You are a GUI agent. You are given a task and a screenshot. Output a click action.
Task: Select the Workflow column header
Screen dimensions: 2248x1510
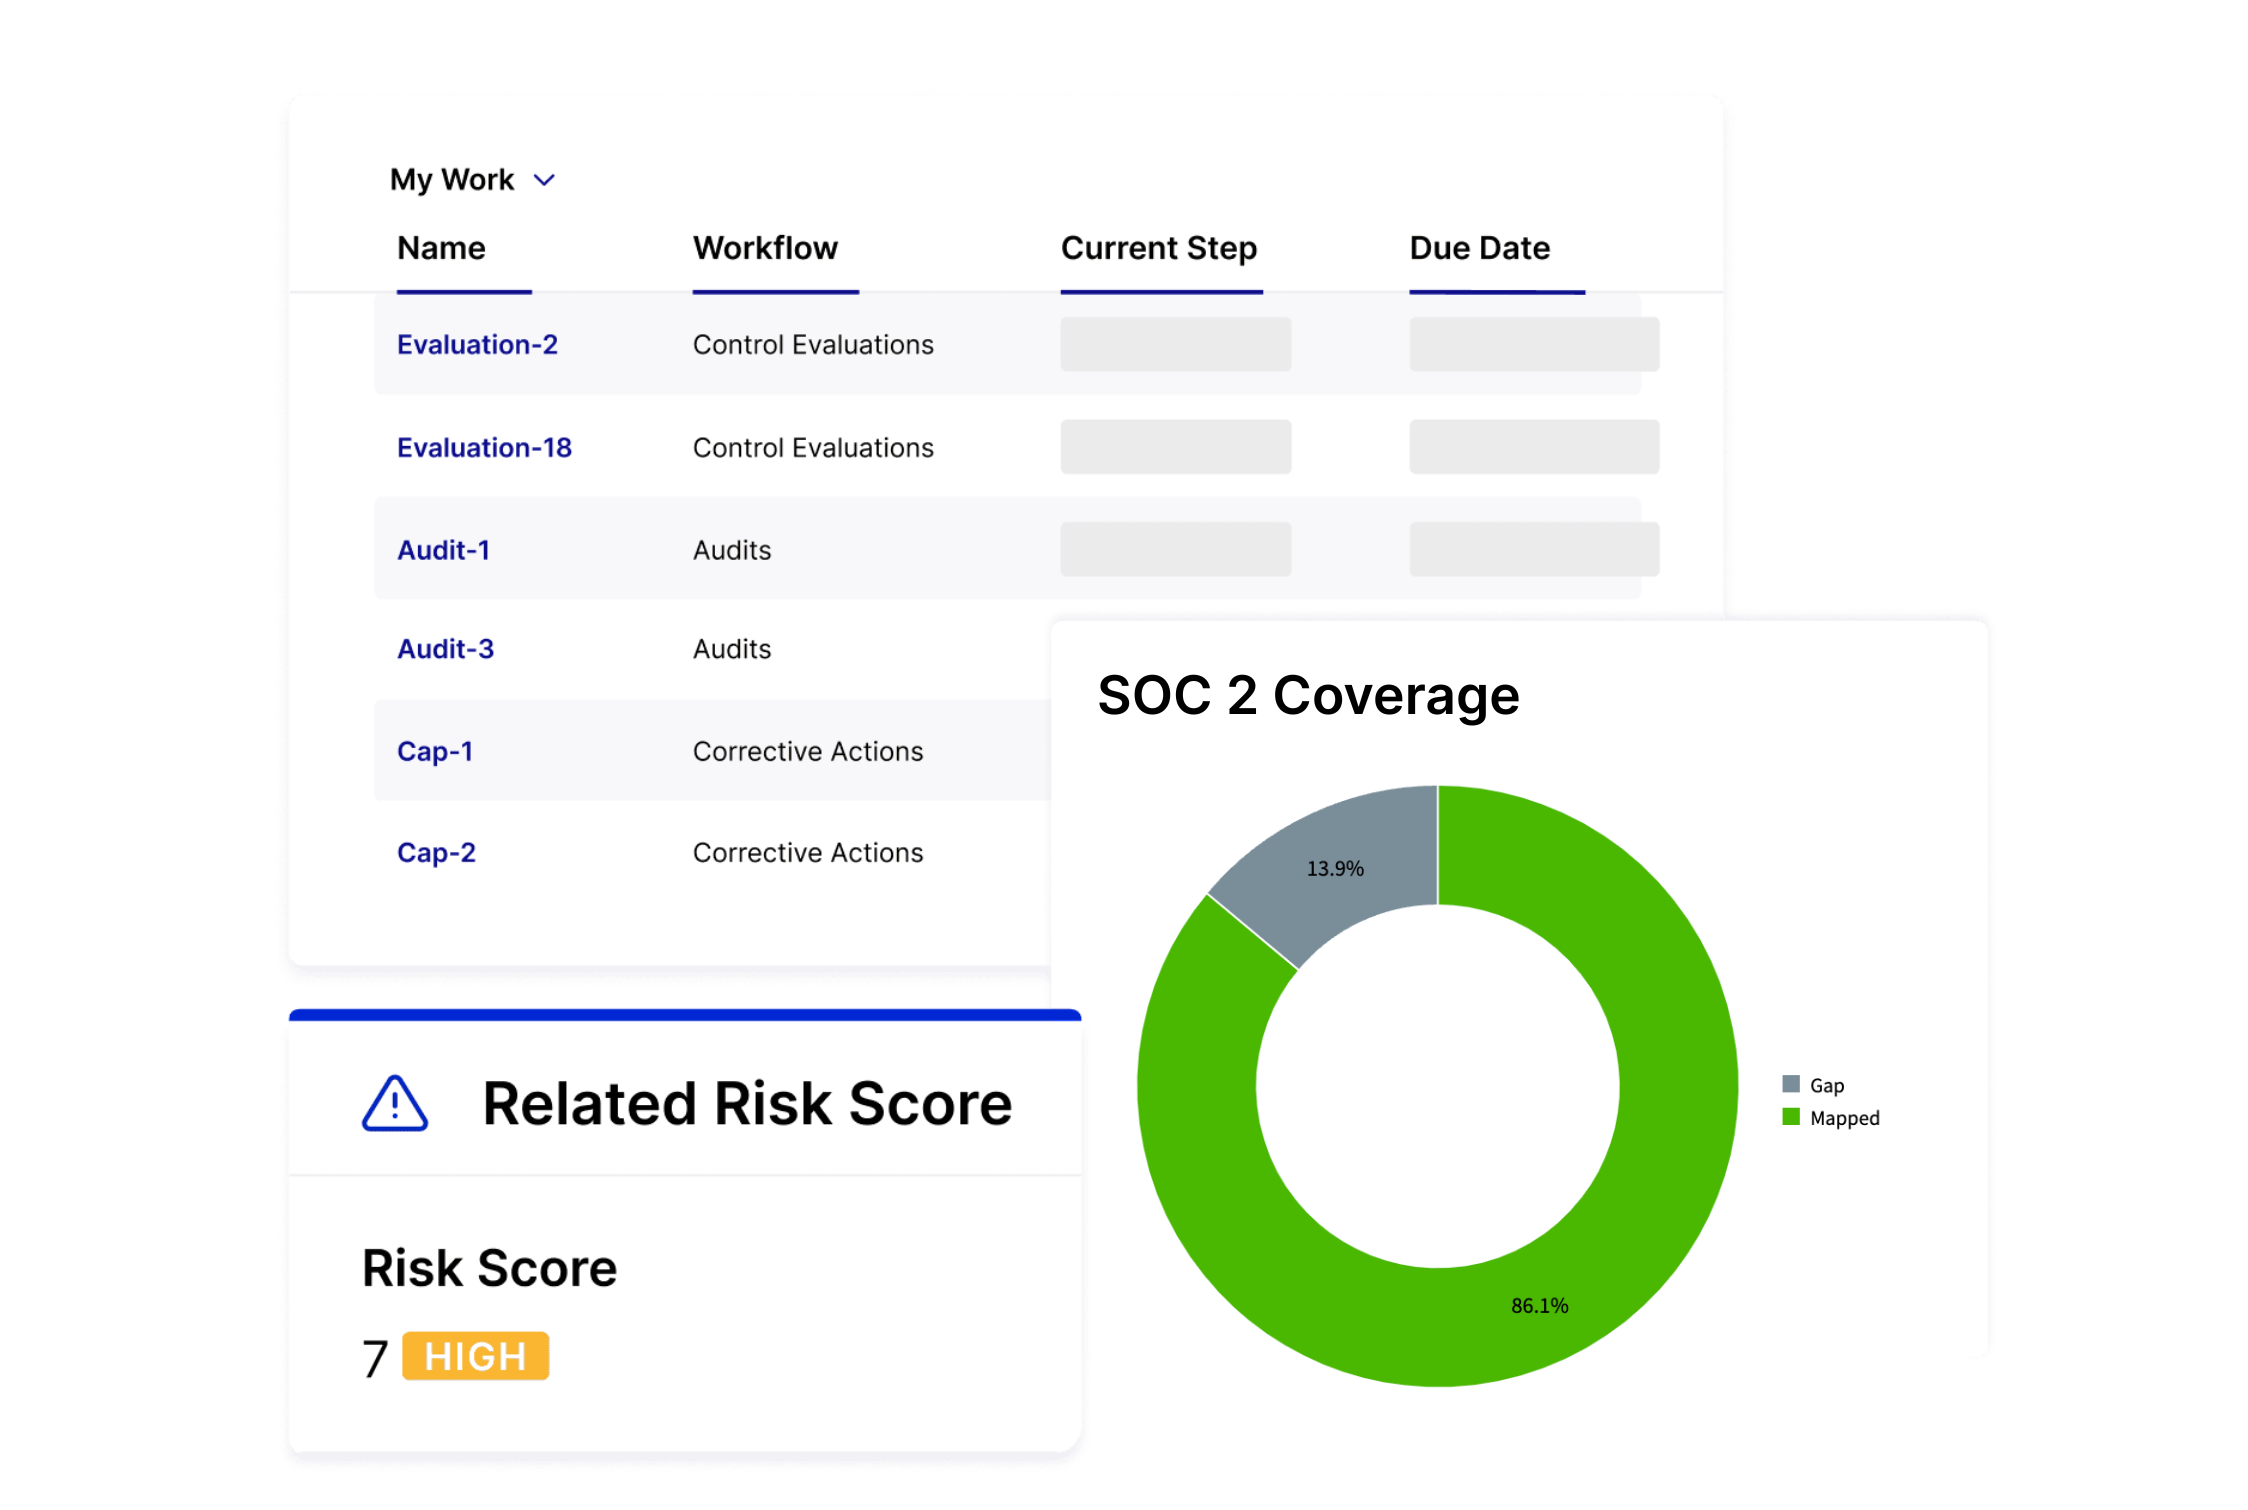point(765,249)
